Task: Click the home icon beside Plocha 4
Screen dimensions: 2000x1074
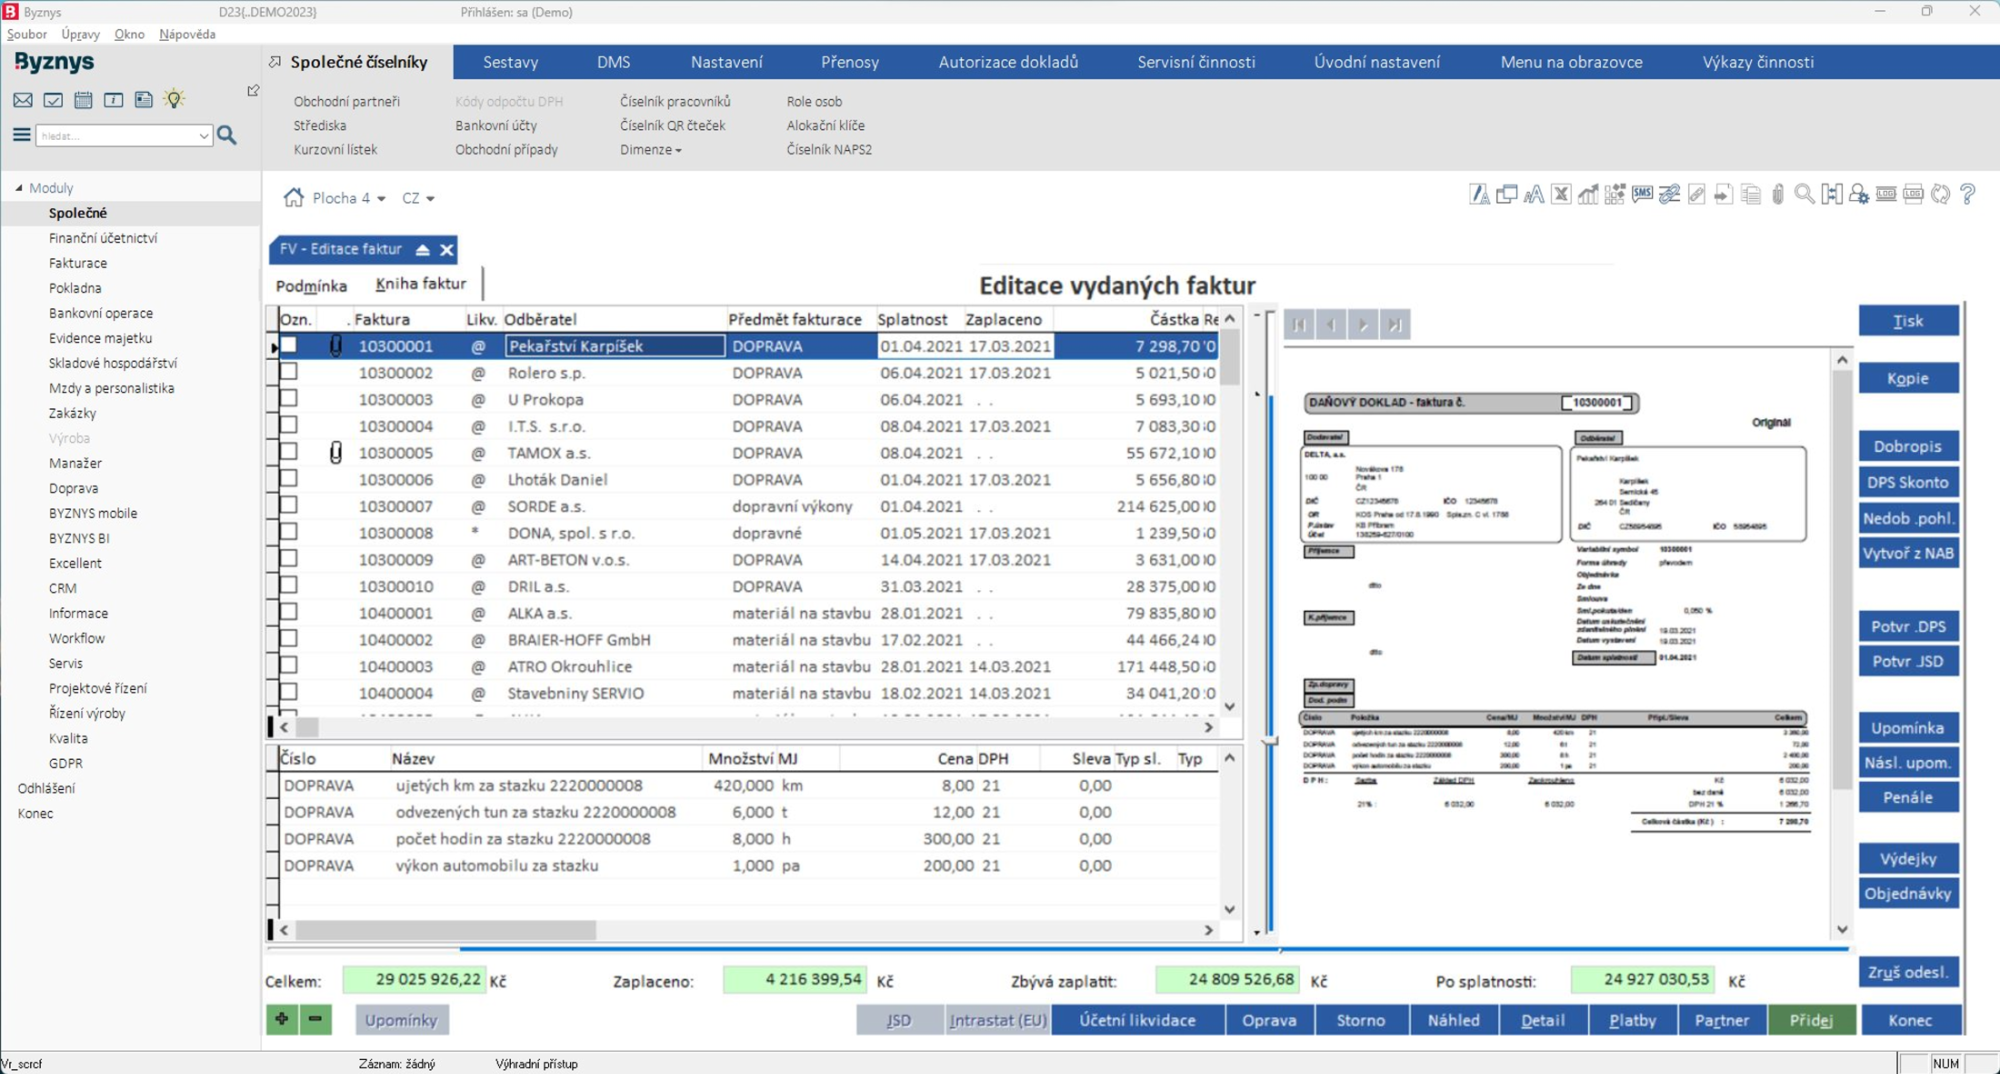Action: coord(293,198)
